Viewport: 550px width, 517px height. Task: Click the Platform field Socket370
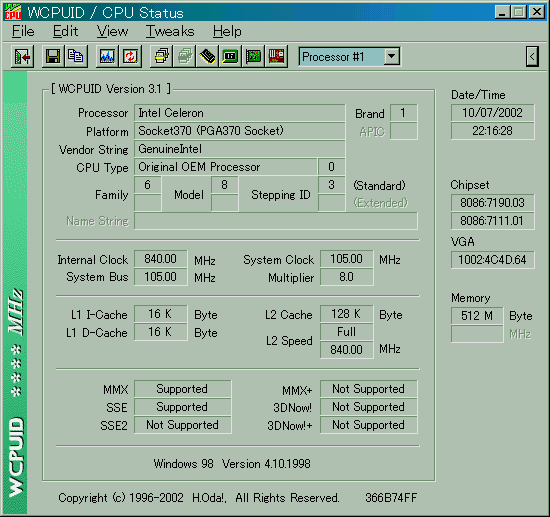click(x=240, y=131)
